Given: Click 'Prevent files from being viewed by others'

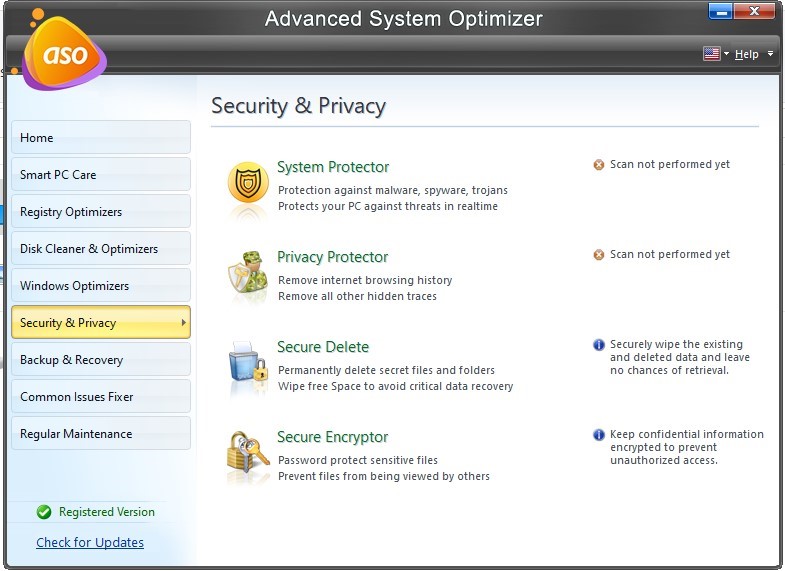Looking at the screenshot, I should pos(383,476).
